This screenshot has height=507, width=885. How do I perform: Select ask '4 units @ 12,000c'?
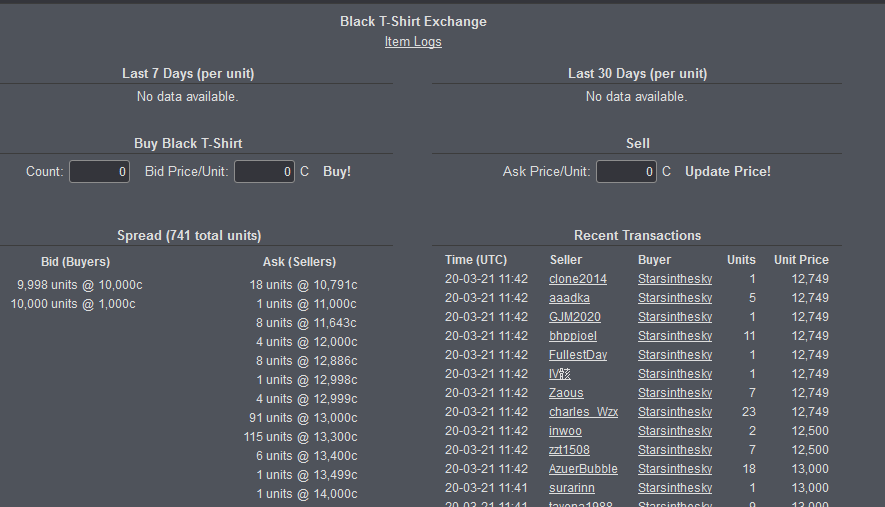(x=306, y=342)
